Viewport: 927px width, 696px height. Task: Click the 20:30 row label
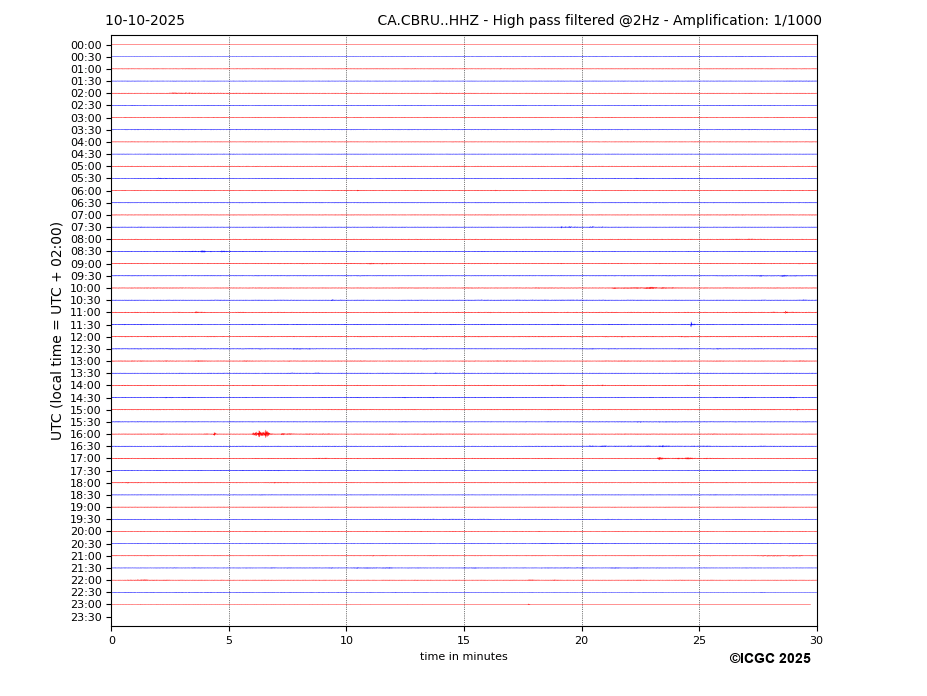pos(86,544)
